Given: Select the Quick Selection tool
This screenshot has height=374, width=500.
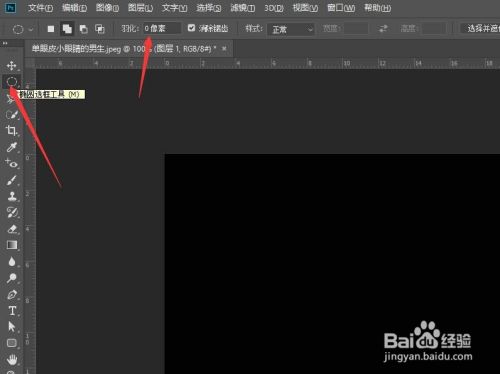Looking at the screenshot, I should coord(12,115).
